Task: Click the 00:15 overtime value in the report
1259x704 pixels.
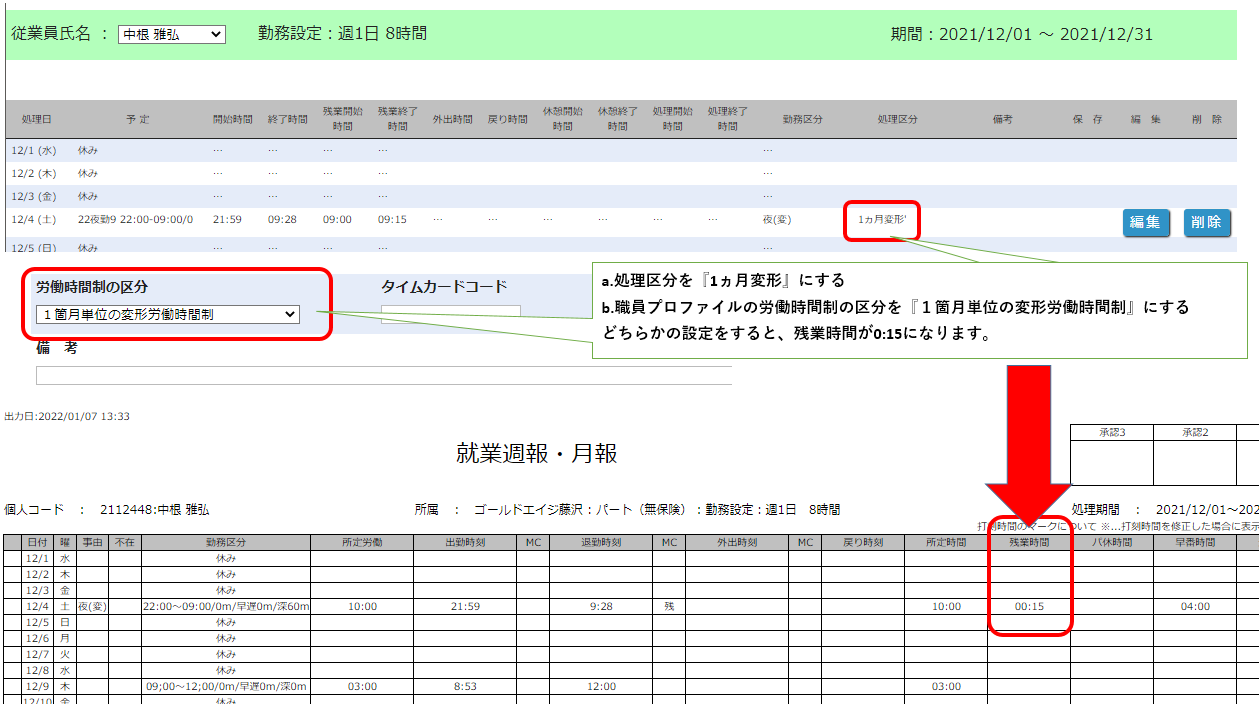Action: pos(1029,607)
